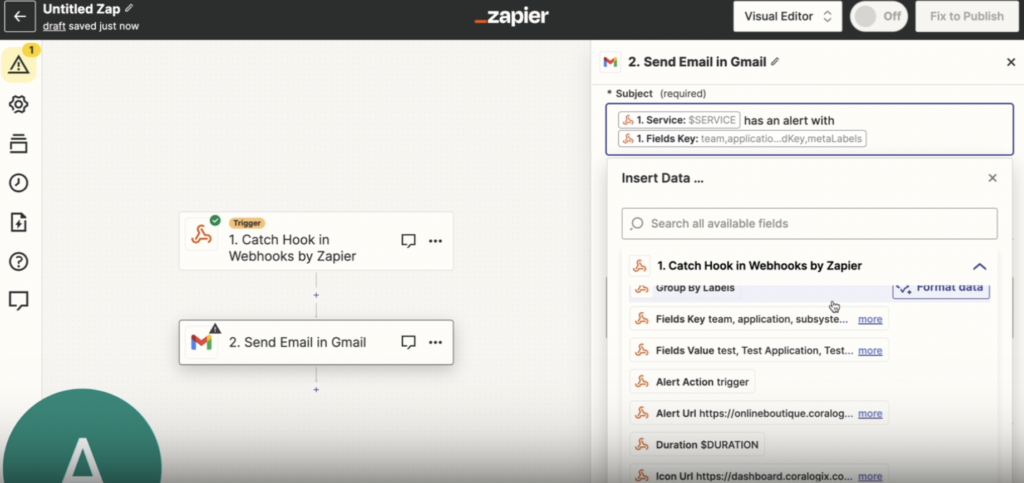Insert the Alert Action trigger field

point(692,382)
